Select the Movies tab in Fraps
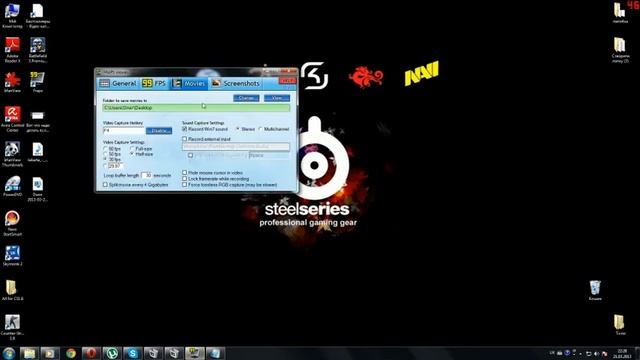The width and height of the screenshot is (640, 360). tap(189, 83)
